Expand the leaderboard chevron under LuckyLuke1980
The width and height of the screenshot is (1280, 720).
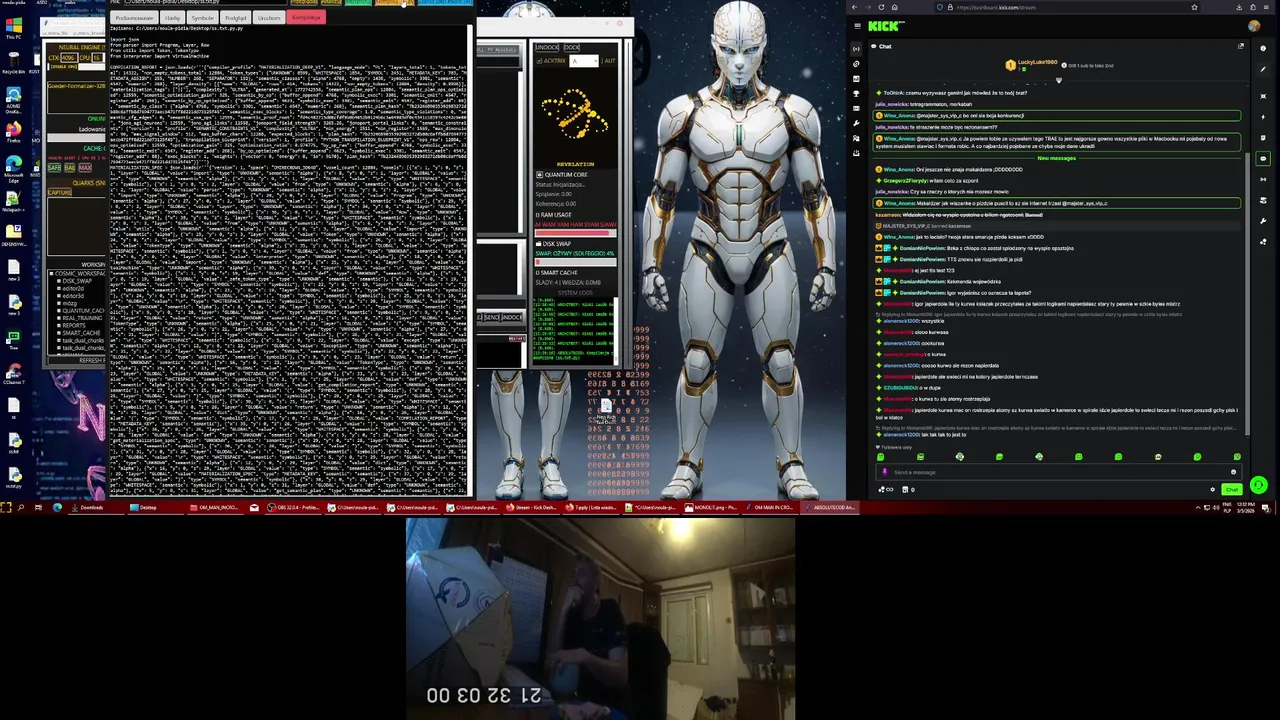(1058, 80)
